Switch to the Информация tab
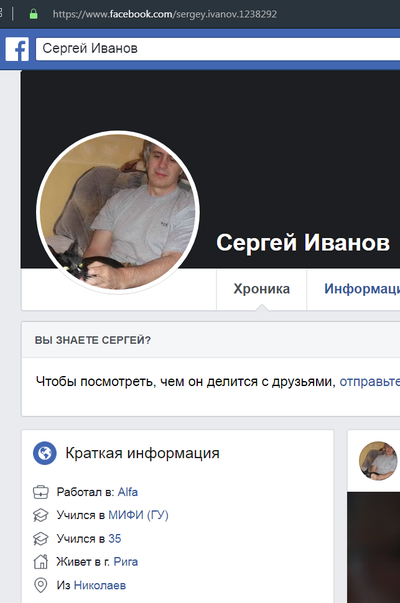The image size is (400, 603). 362,289
